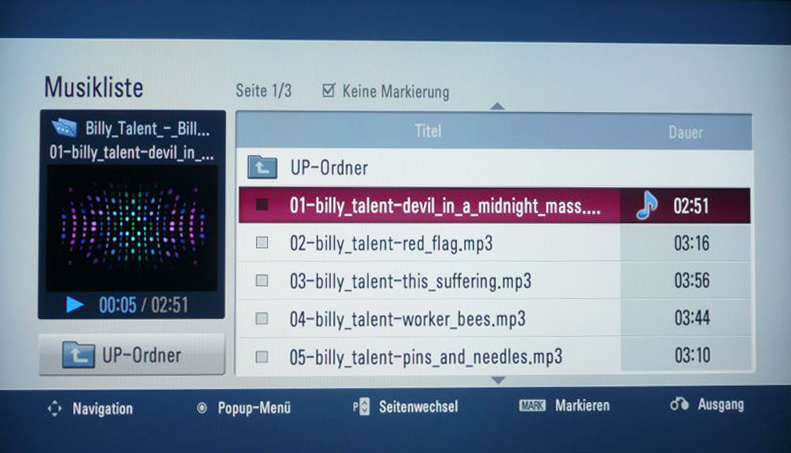Toggle the Keine Markierung checkbox
The height and width of the screenshot is (453, 791).
pyautogui.click(x=328, y=90)
